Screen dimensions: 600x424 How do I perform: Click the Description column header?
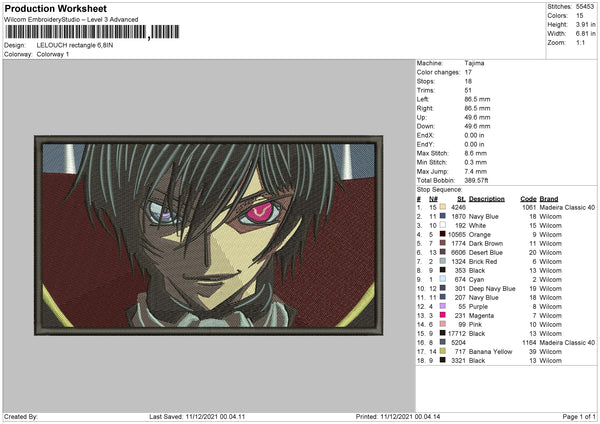(487, 199)
